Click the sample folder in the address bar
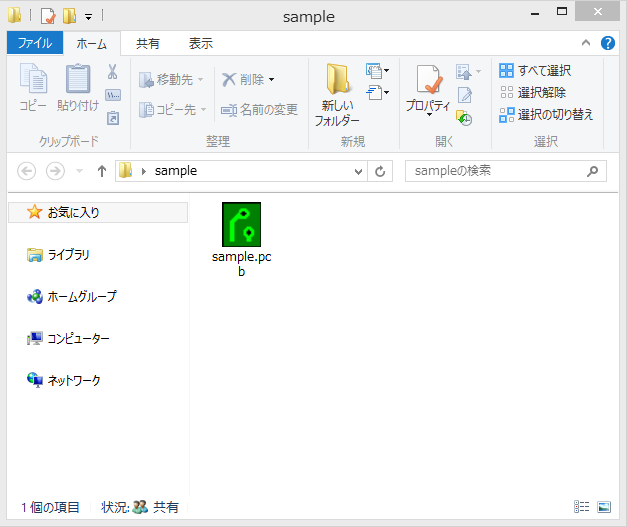The image size is (627, 527). click(176, 171)
